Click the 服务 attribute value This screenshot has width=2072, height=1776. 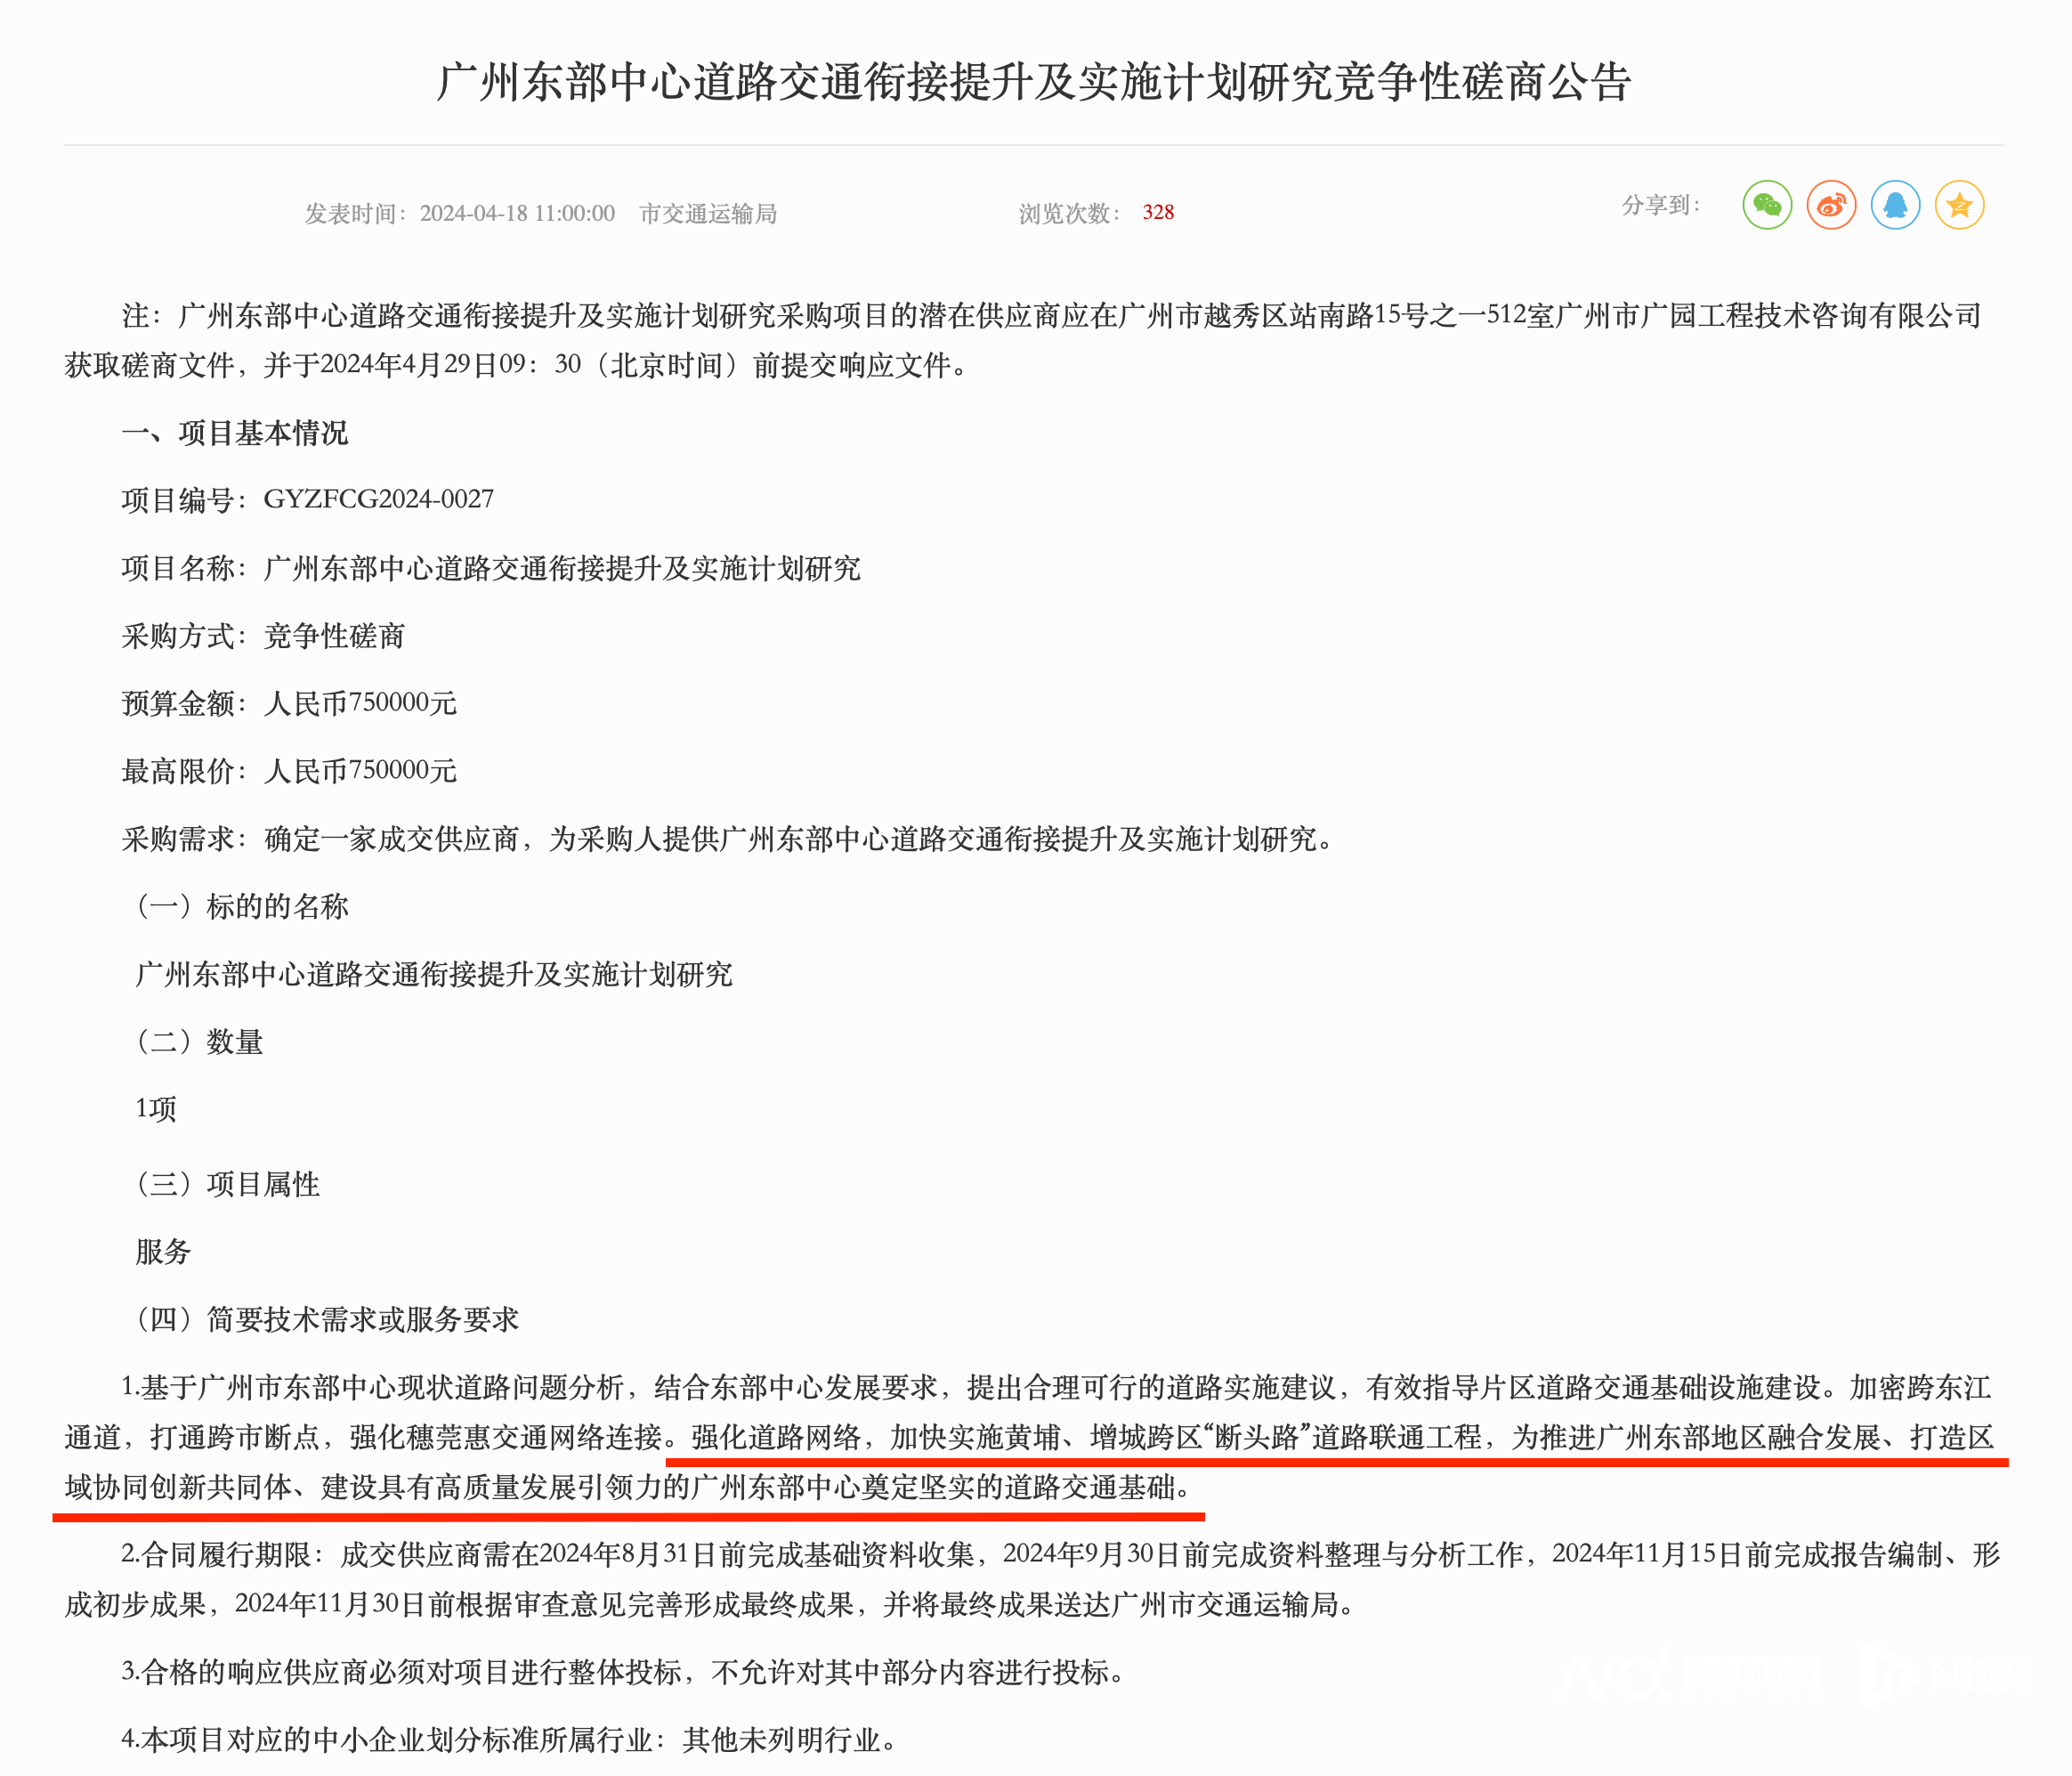pos(163,1251)
